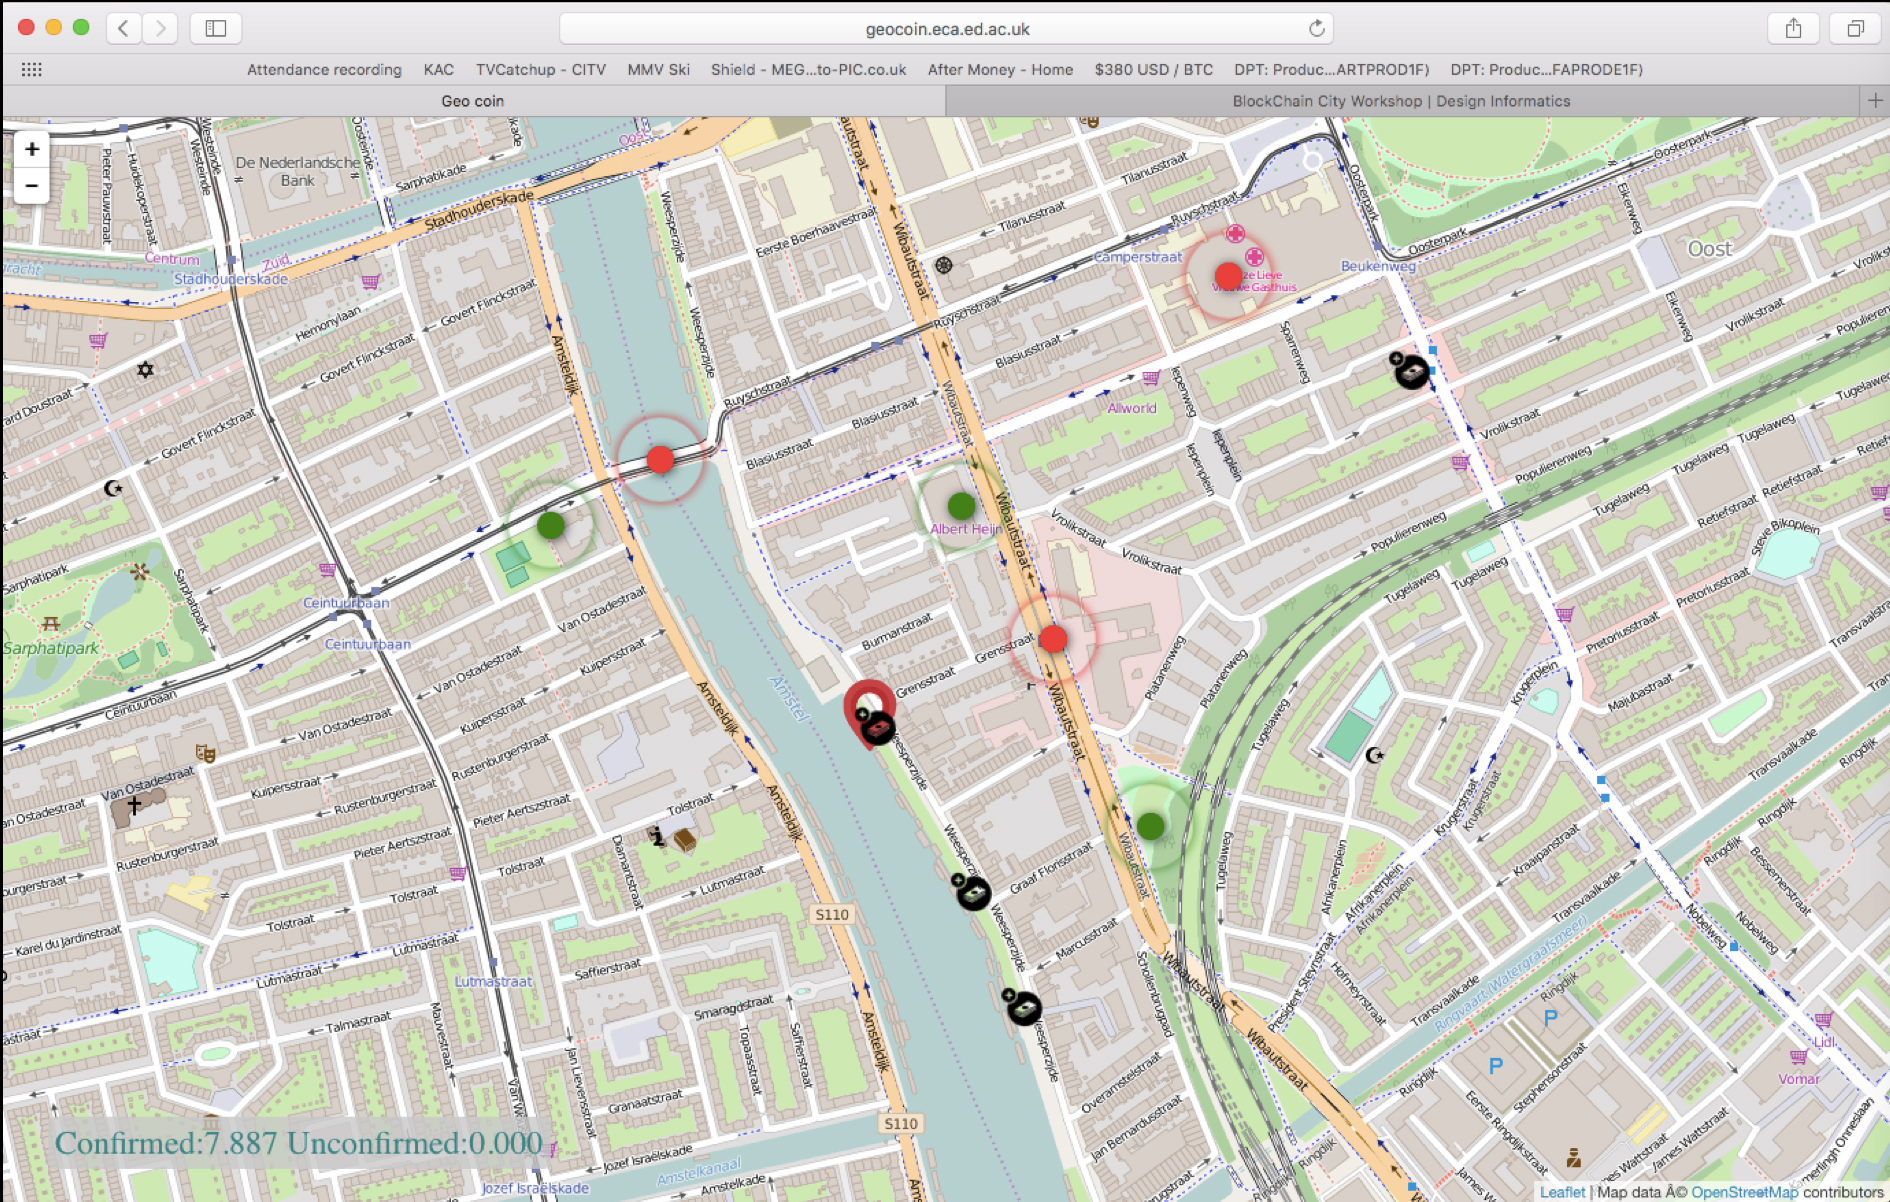
Task: Click the lowest green circle on Wibautstraat
Action: tap(1151, 826)
